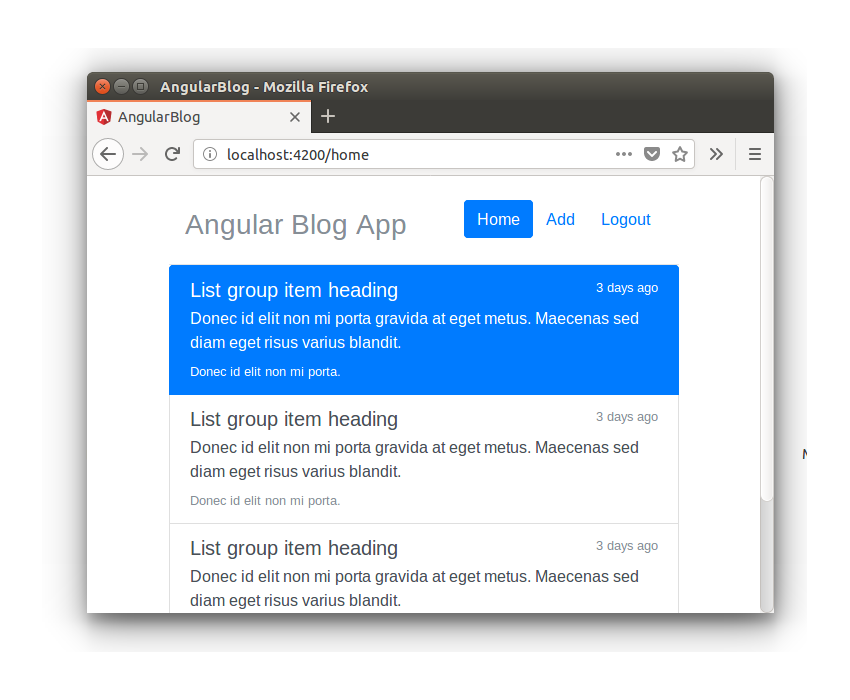Open the page actions three-dot menu
The height and width of the screenshot is (700, 850).
coord(624,155)
